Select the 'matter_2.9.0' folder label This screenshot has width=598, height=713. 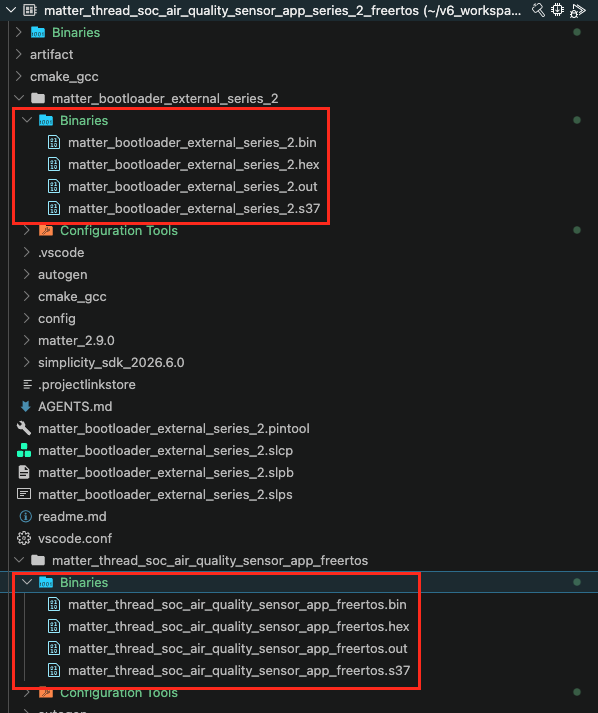point(76,341)
